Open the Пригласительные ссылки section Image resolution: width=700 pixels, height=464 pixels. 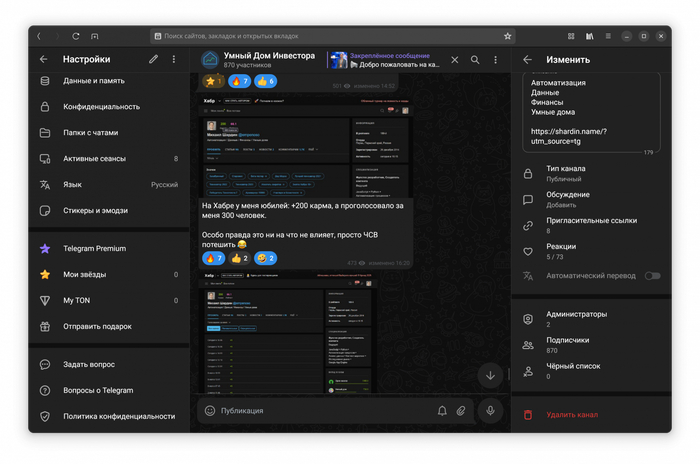point(590,225)
